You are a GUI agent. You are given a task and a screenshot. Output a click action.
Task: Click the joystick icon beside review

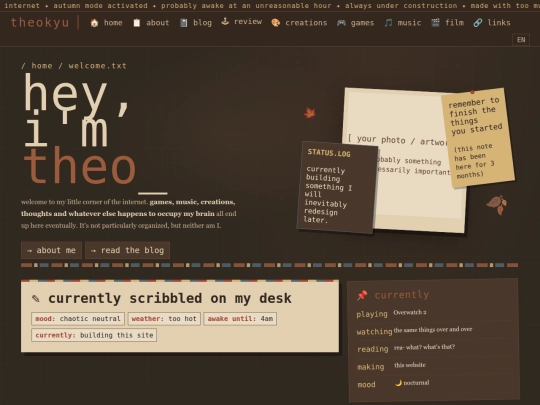point(225,22)
